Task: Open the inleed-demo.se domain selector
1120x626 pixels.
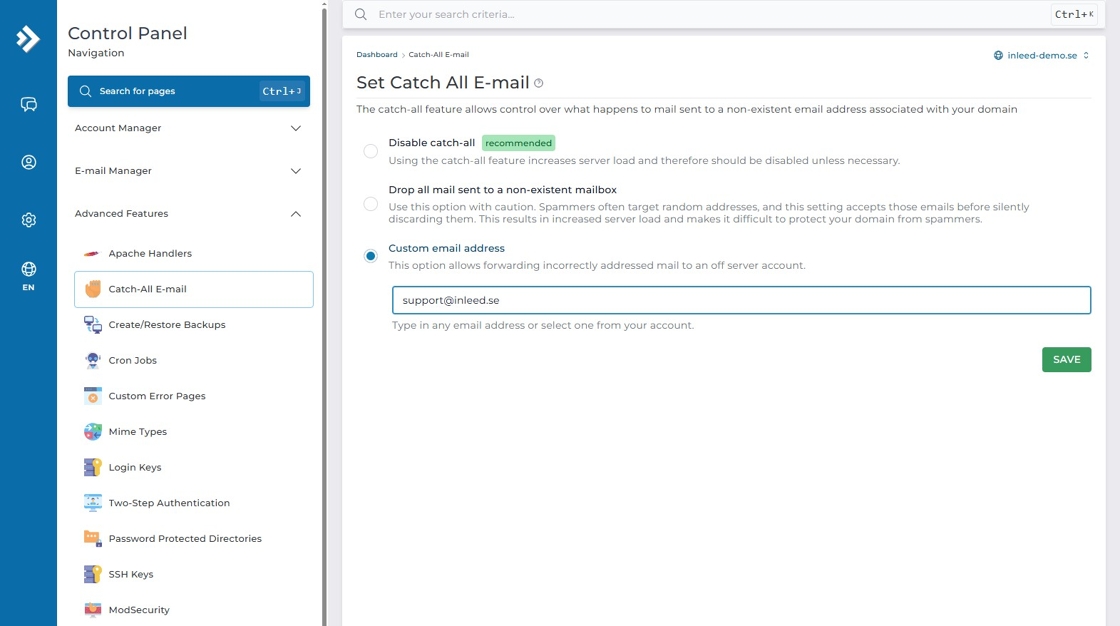Action: 1041,56
